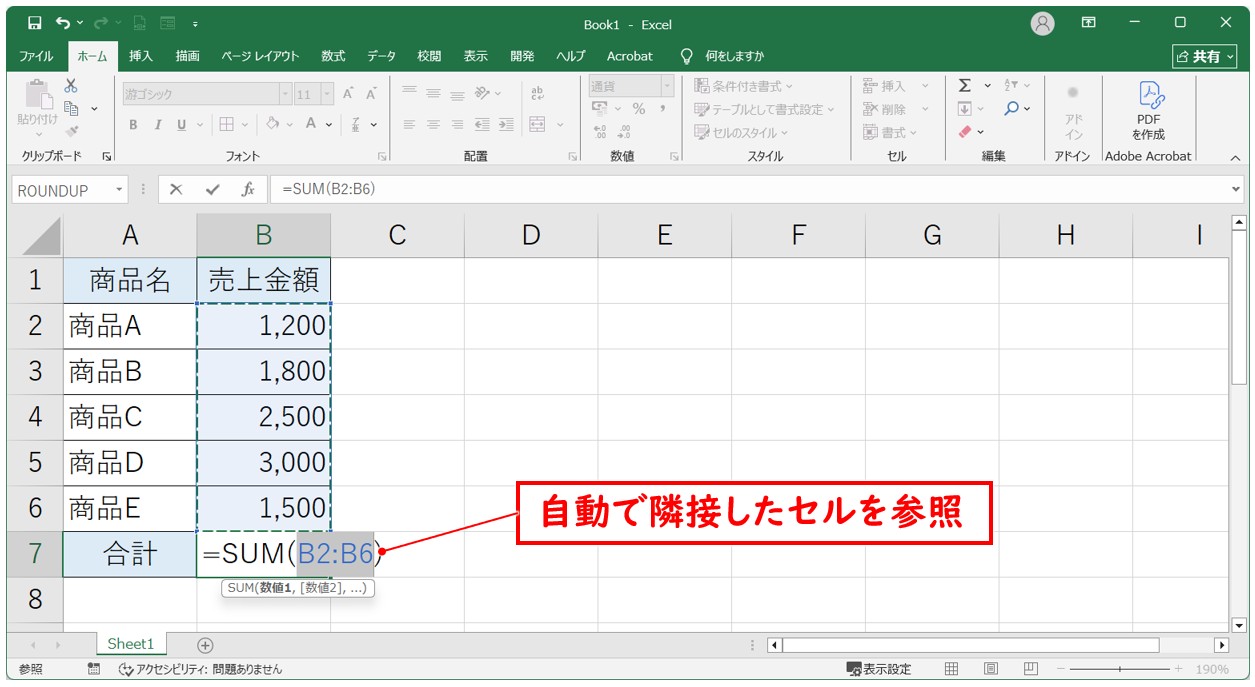The image size is (1255, 687).
Task: Click the AutoSum sigma icon
Action: 965,86
